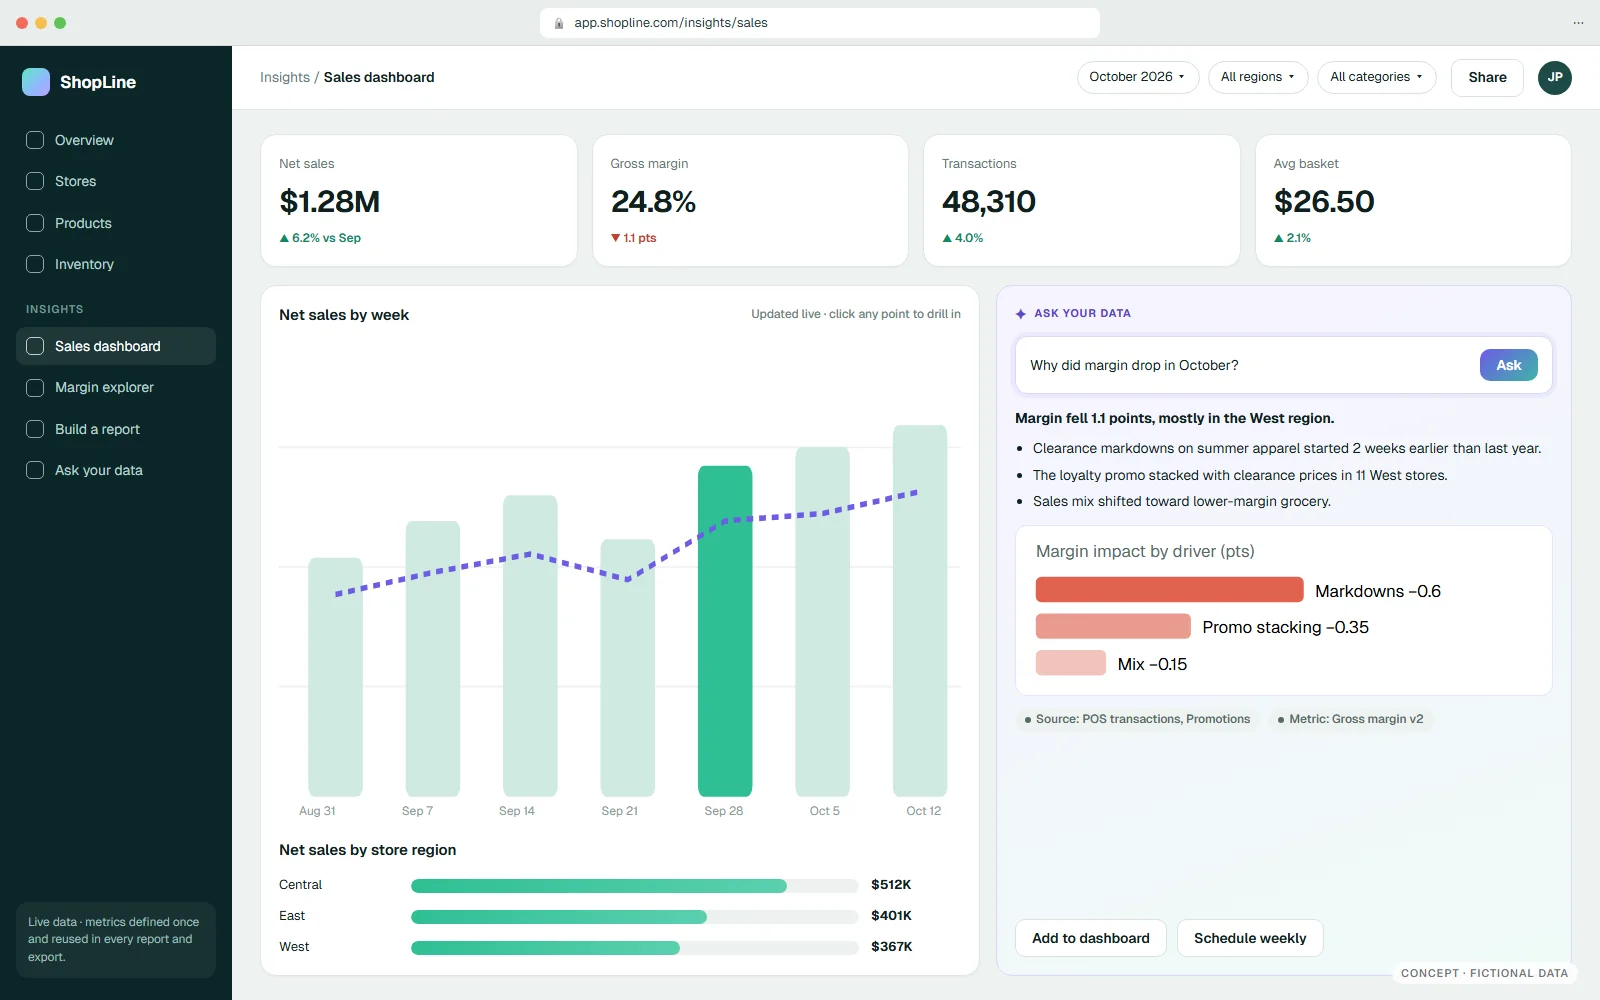Click the East region $401K value
The width and height of the screenshot is (1600, 1000).
891,916
